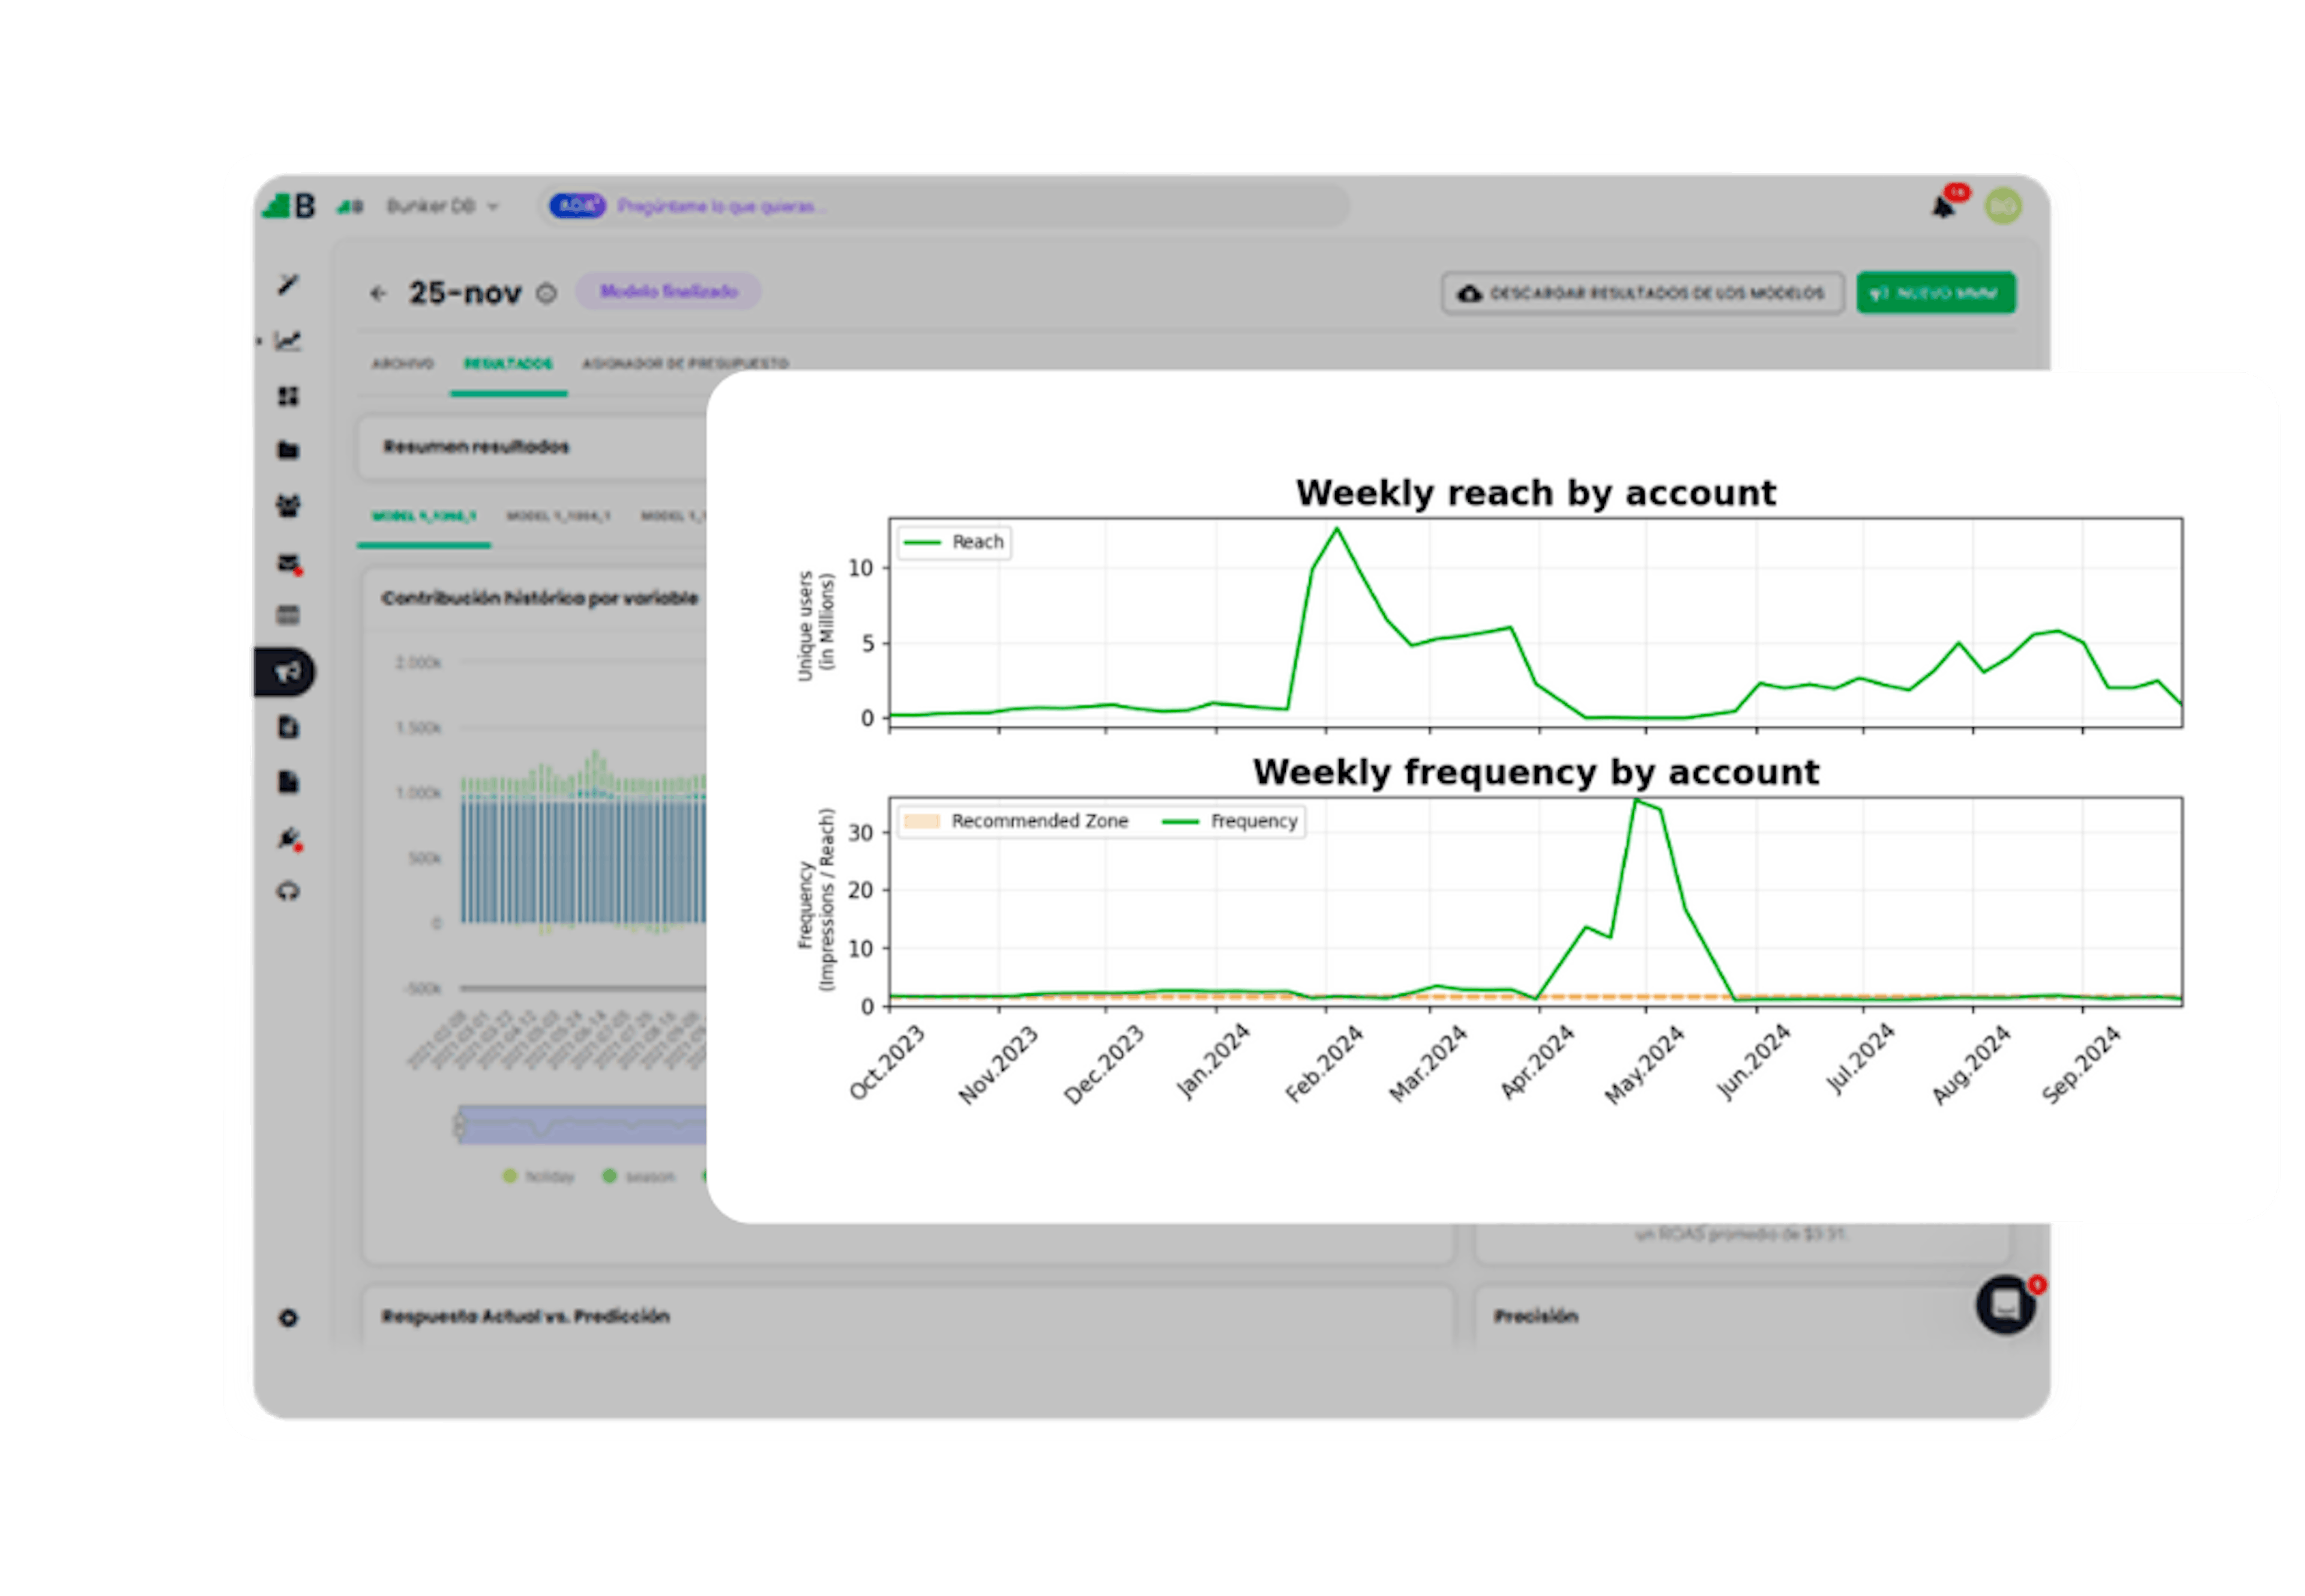Select the active megaphone sidebar icon
This screenshot has width=2305, height=1596.
click(286, 671)
